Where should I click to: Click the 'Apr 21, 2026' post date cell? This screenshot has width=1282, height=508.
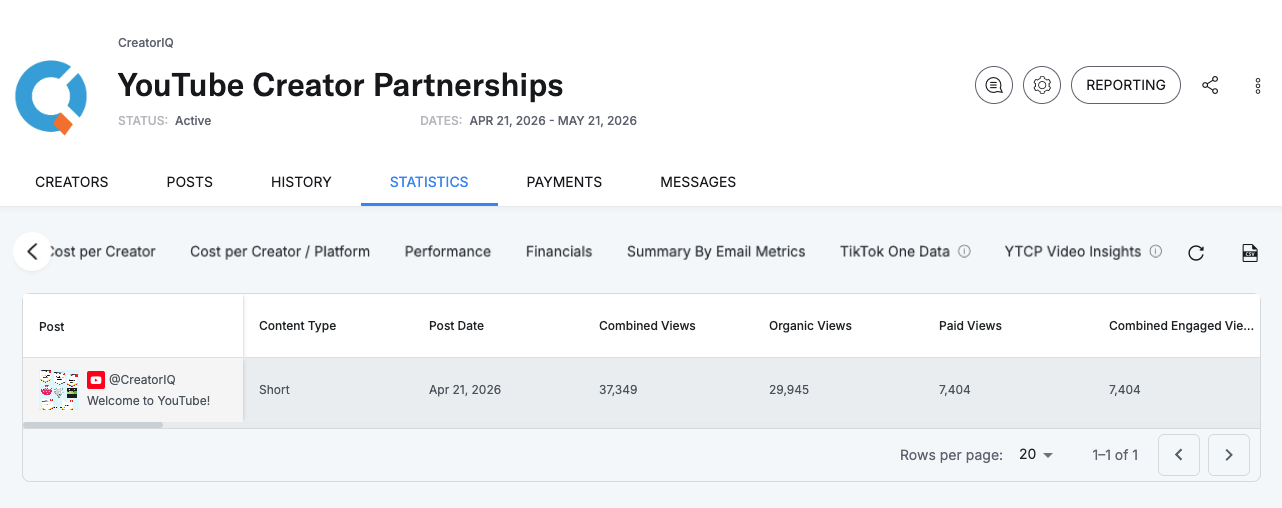pos(465,390)
